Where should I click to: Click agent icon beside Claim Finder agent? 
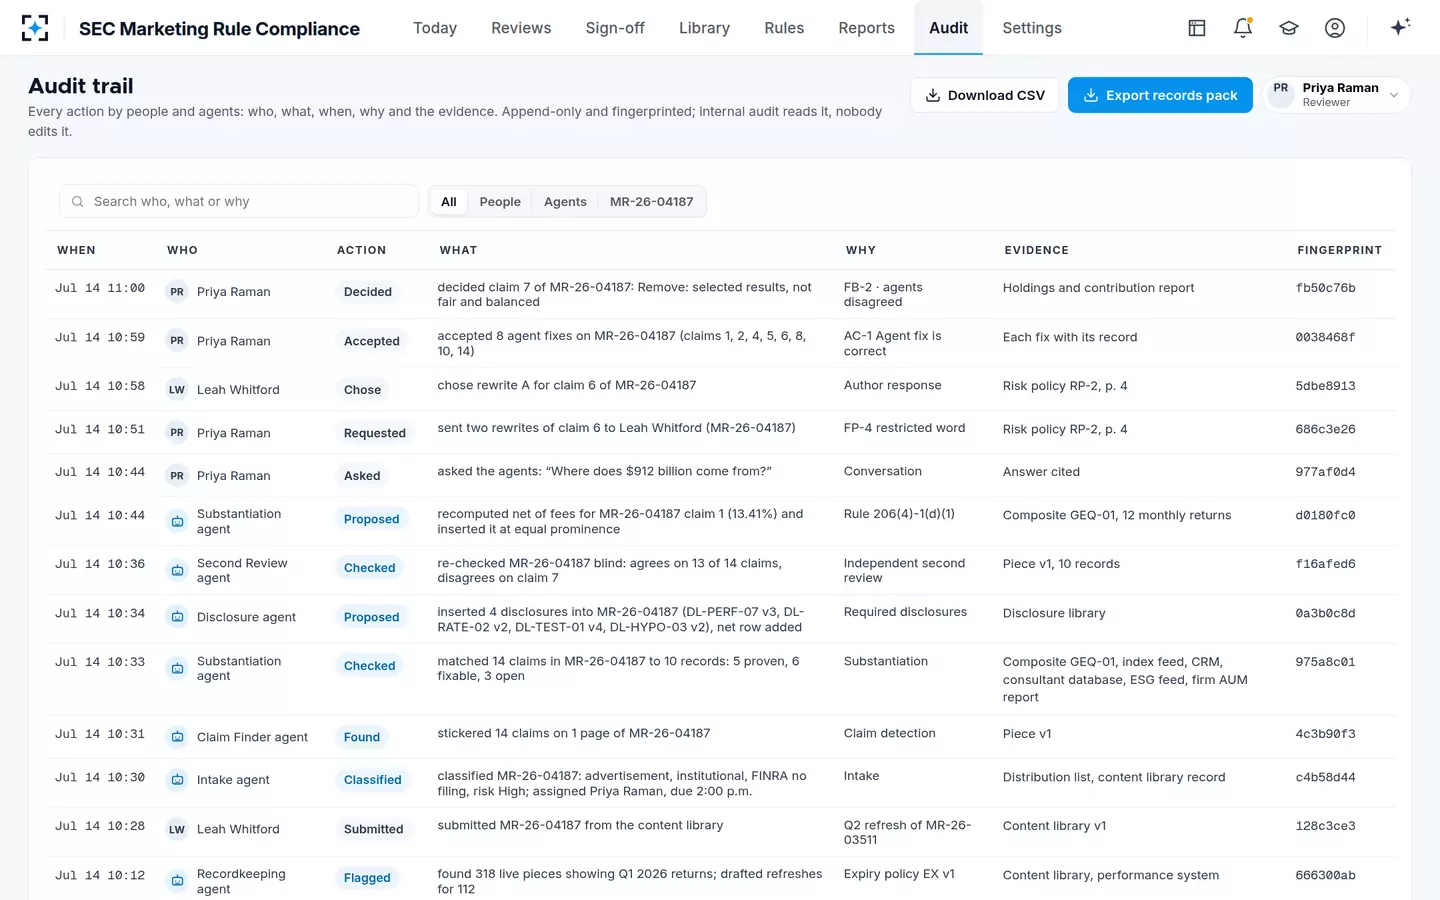coord(177,737)
